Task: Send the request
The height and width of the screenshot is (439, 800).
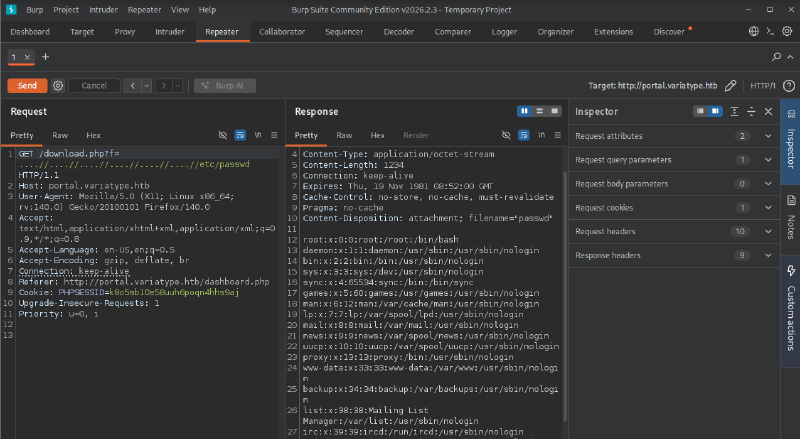Action: pos(28,86)
